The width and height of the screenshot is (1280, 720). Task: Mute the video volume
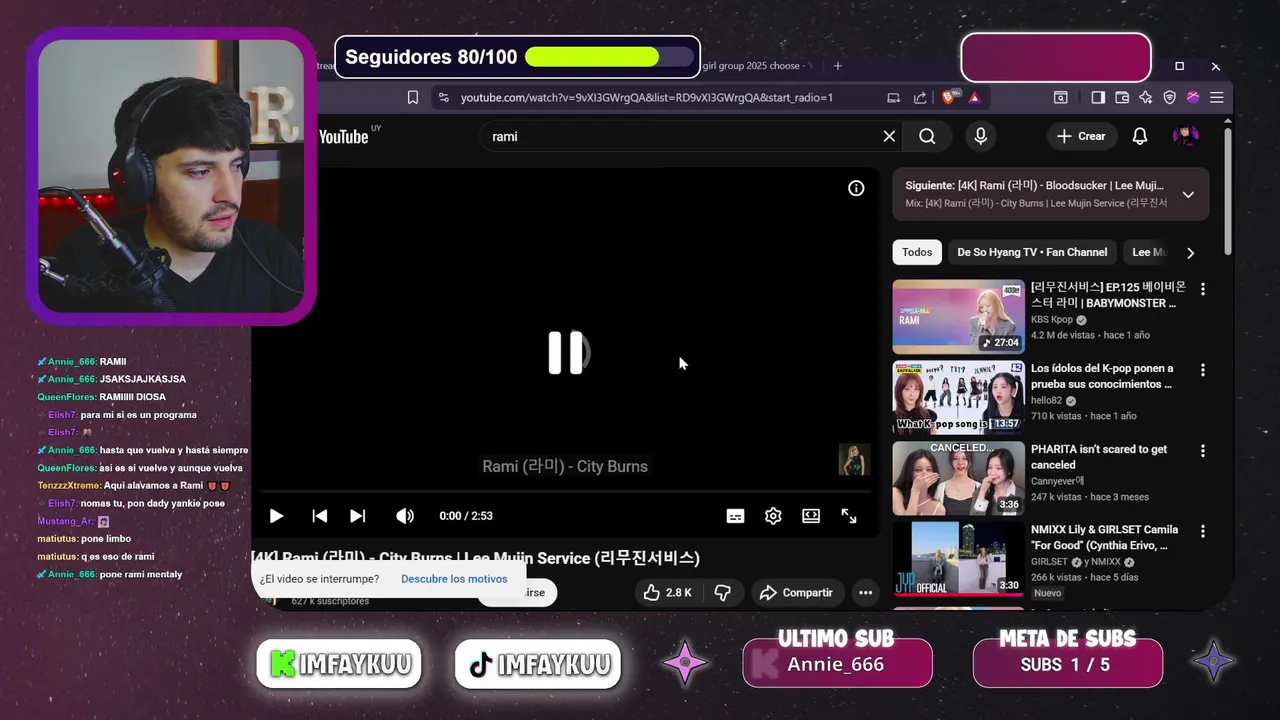coord(404,516)
